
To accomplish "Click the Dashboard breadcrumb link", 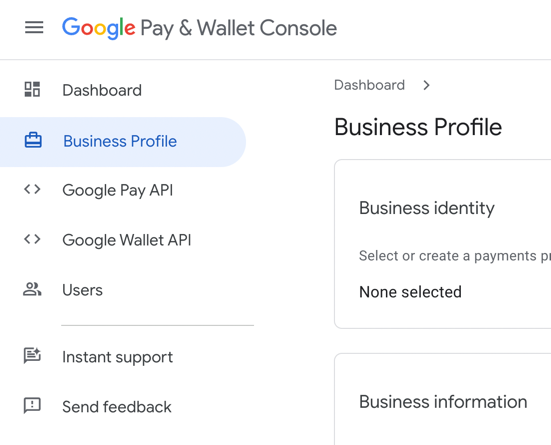I will (x=369, y=85).
